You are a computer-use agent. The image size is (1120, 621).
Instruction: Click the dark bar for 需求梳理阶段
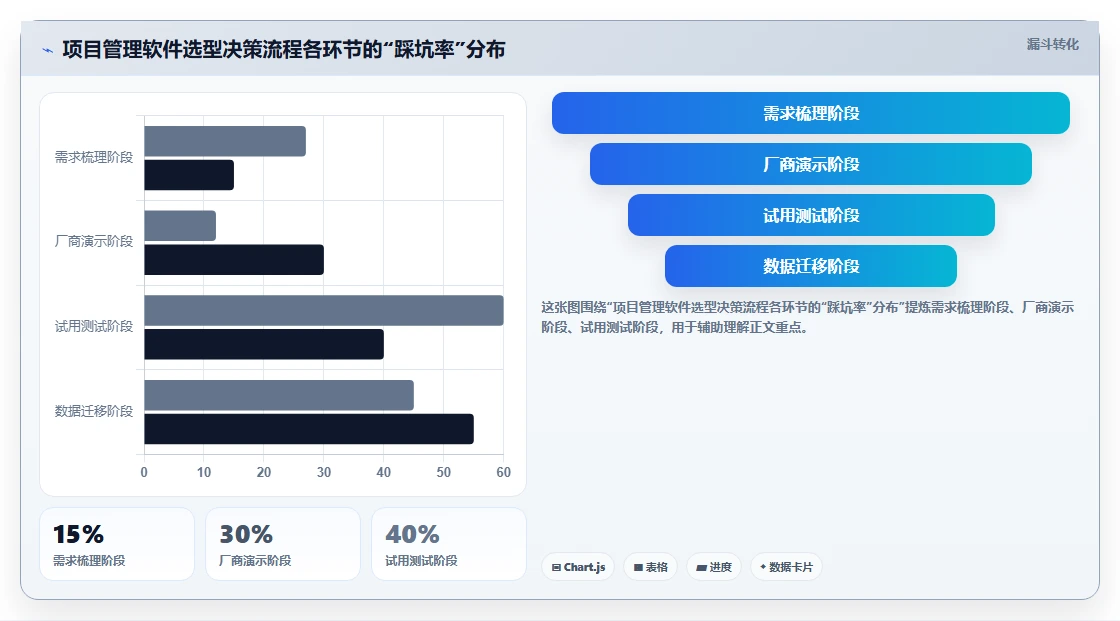tap(189, 175)
